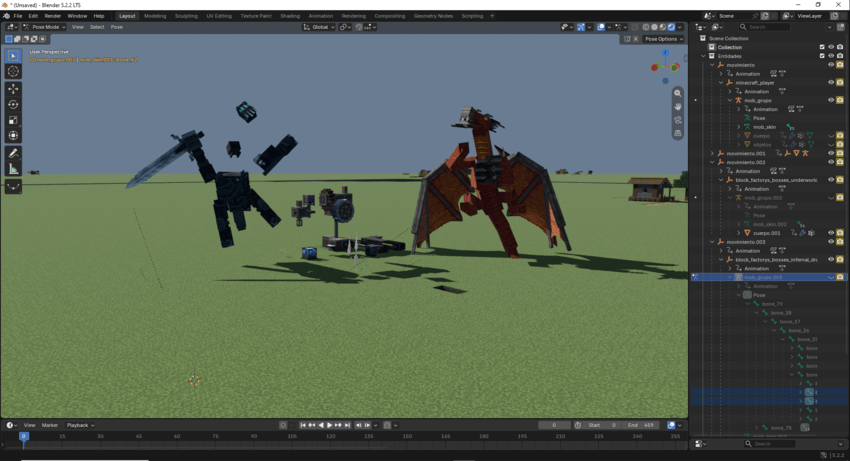Open the Edit menu
850x461 pixels.
pos(33,16)
